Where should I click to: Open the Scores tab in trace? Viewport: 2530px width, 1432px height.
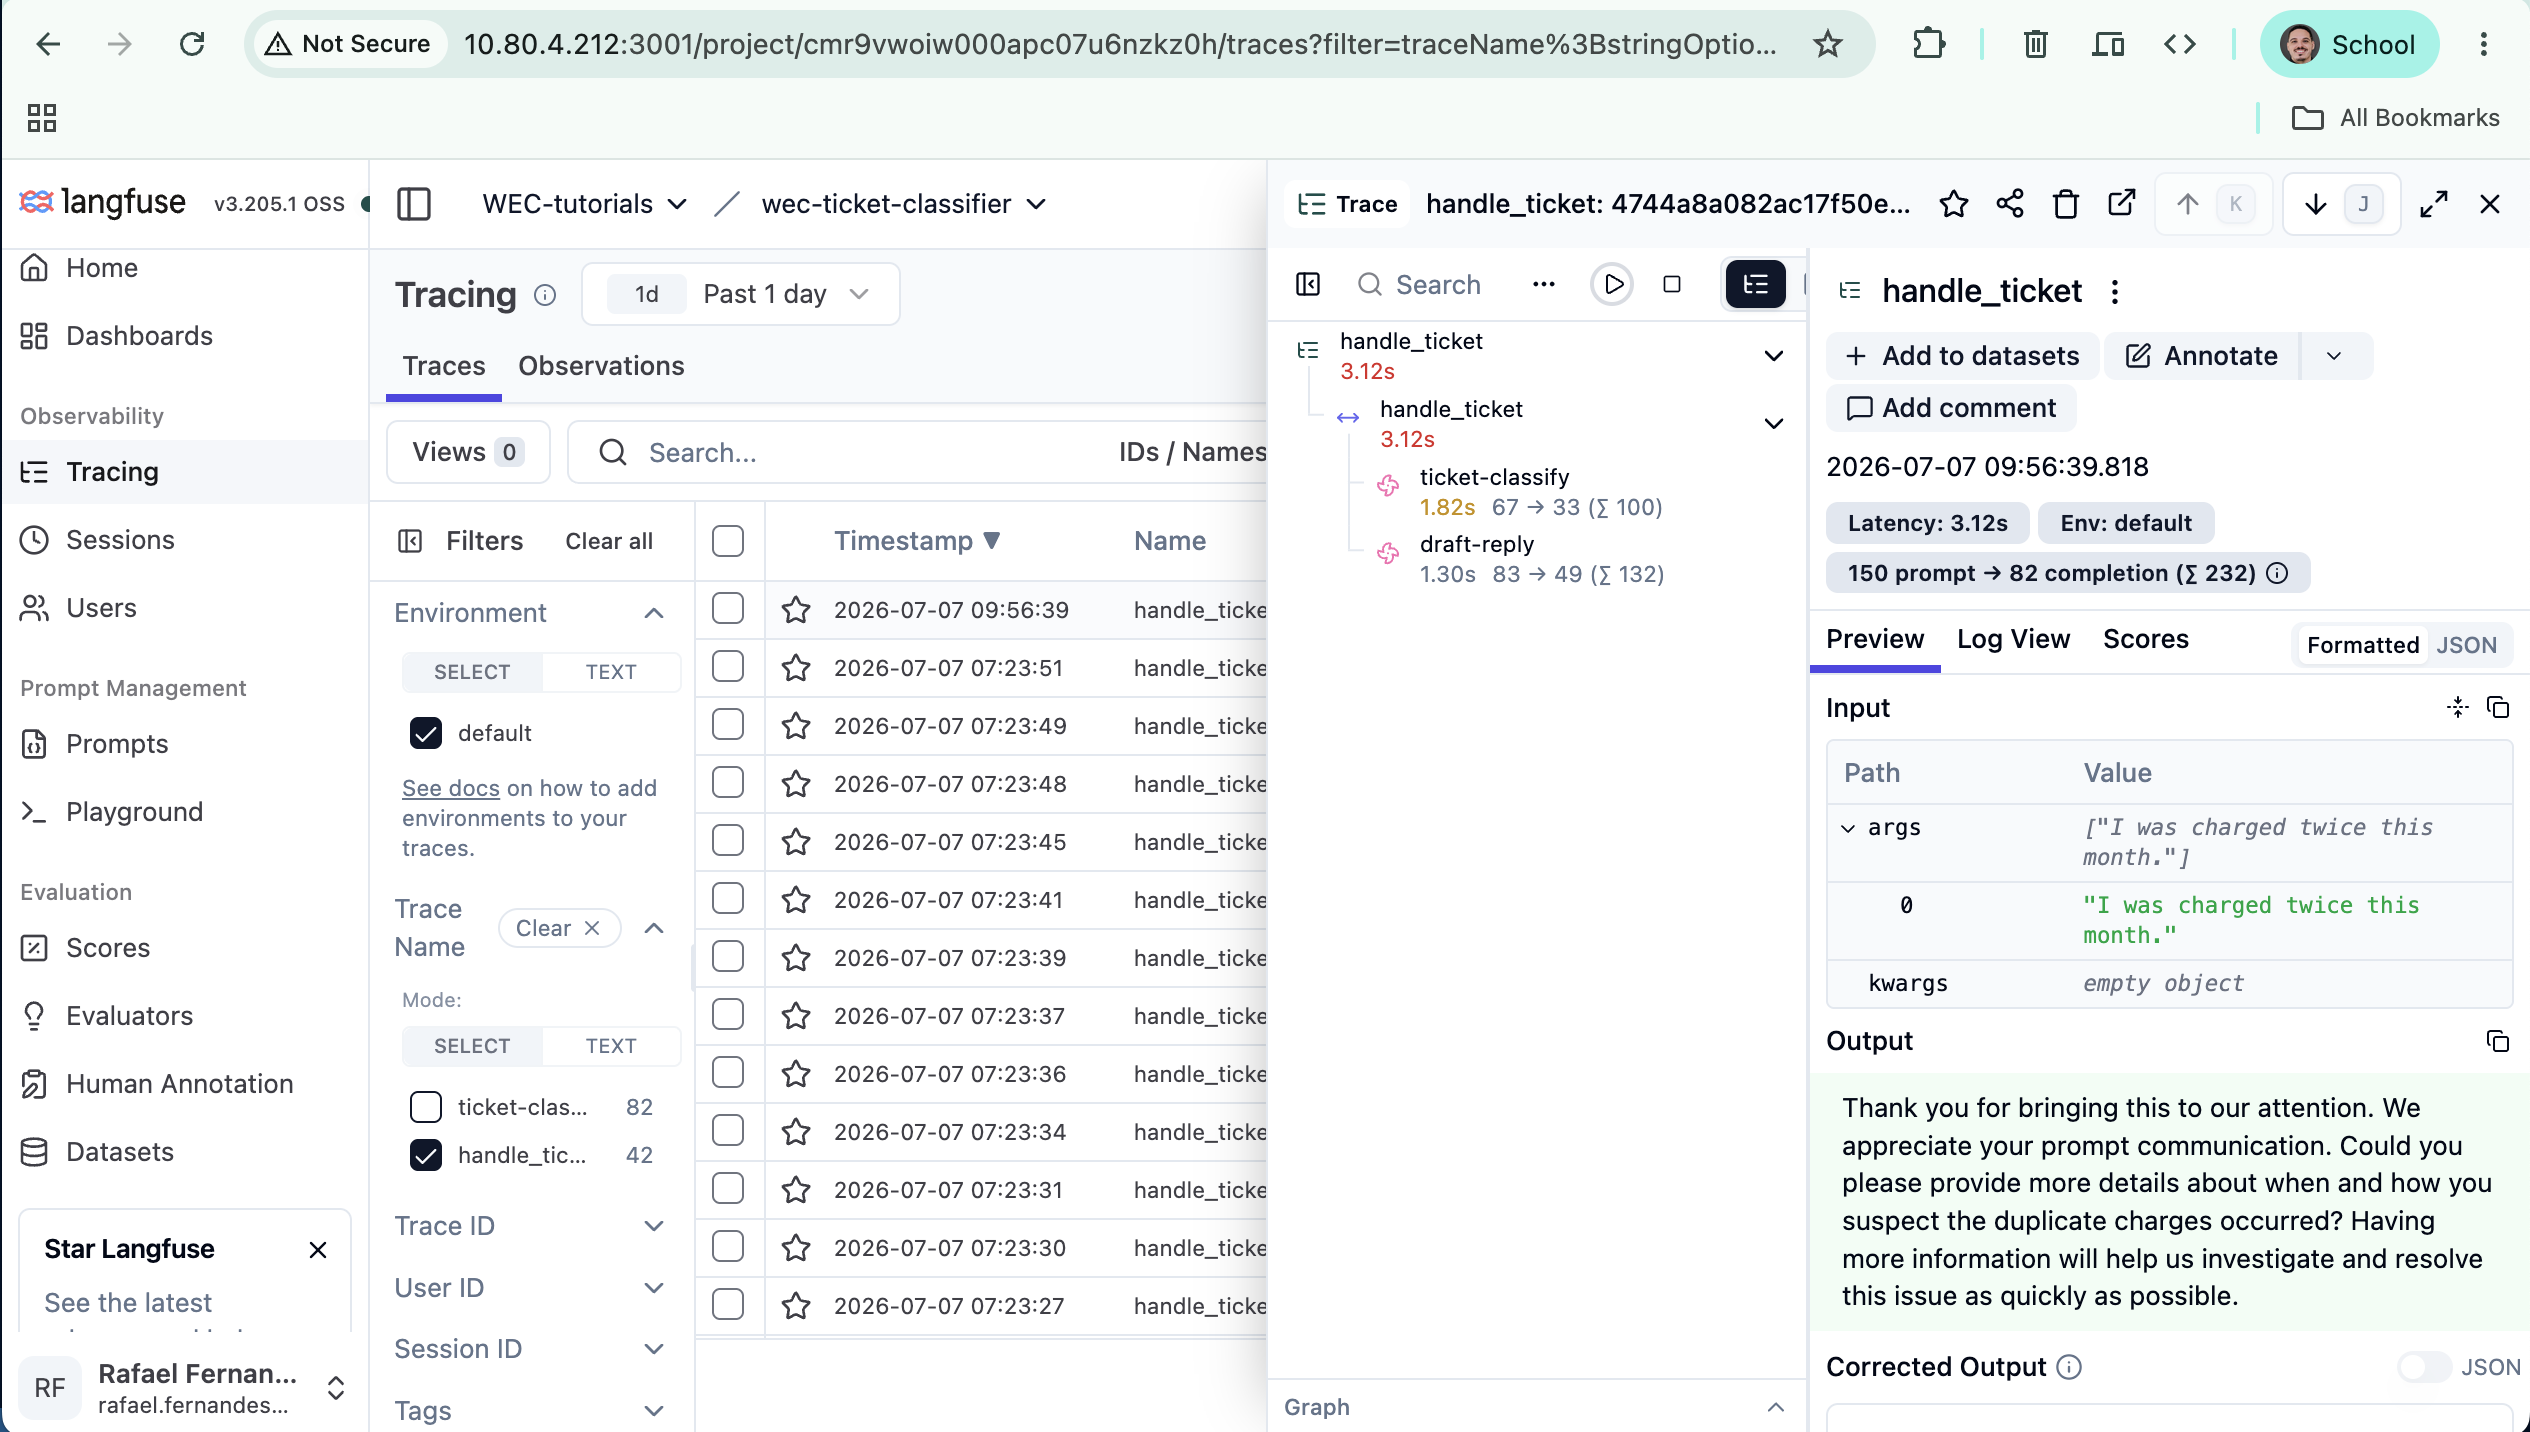[2146, 639]
